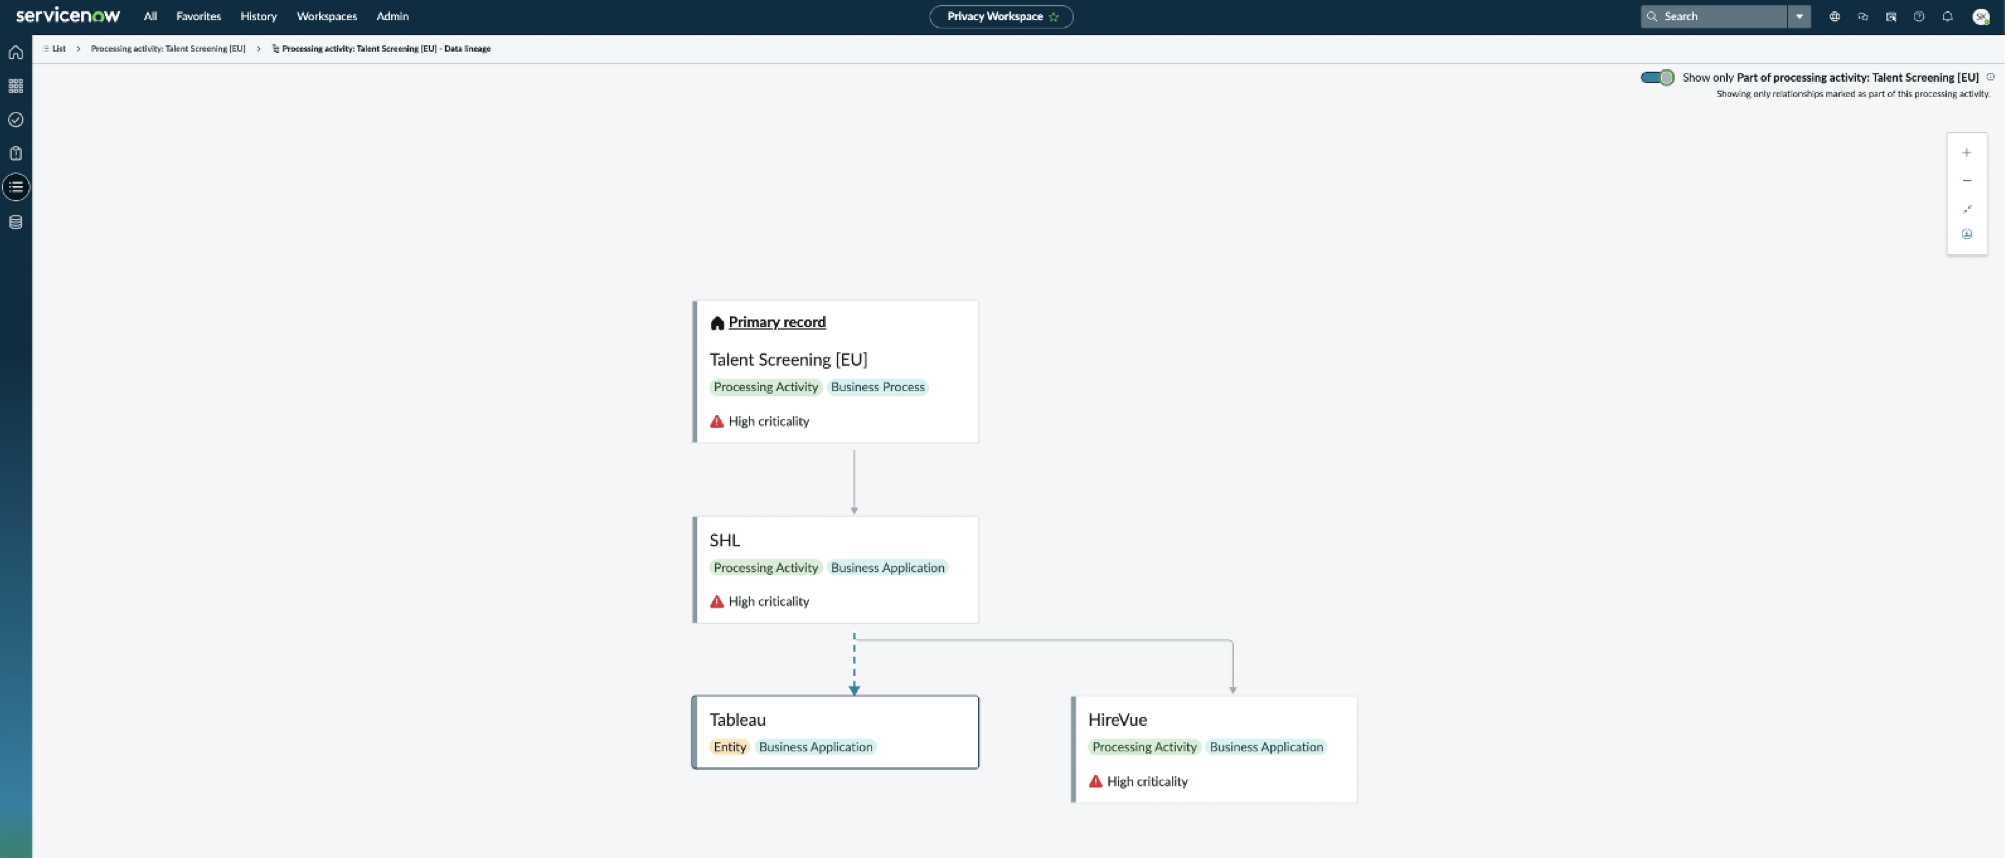The height and width of the screenshot is (858, 2006).
Task: Click SHL high criticality warning icon
Action: click(x=717, y=602)
